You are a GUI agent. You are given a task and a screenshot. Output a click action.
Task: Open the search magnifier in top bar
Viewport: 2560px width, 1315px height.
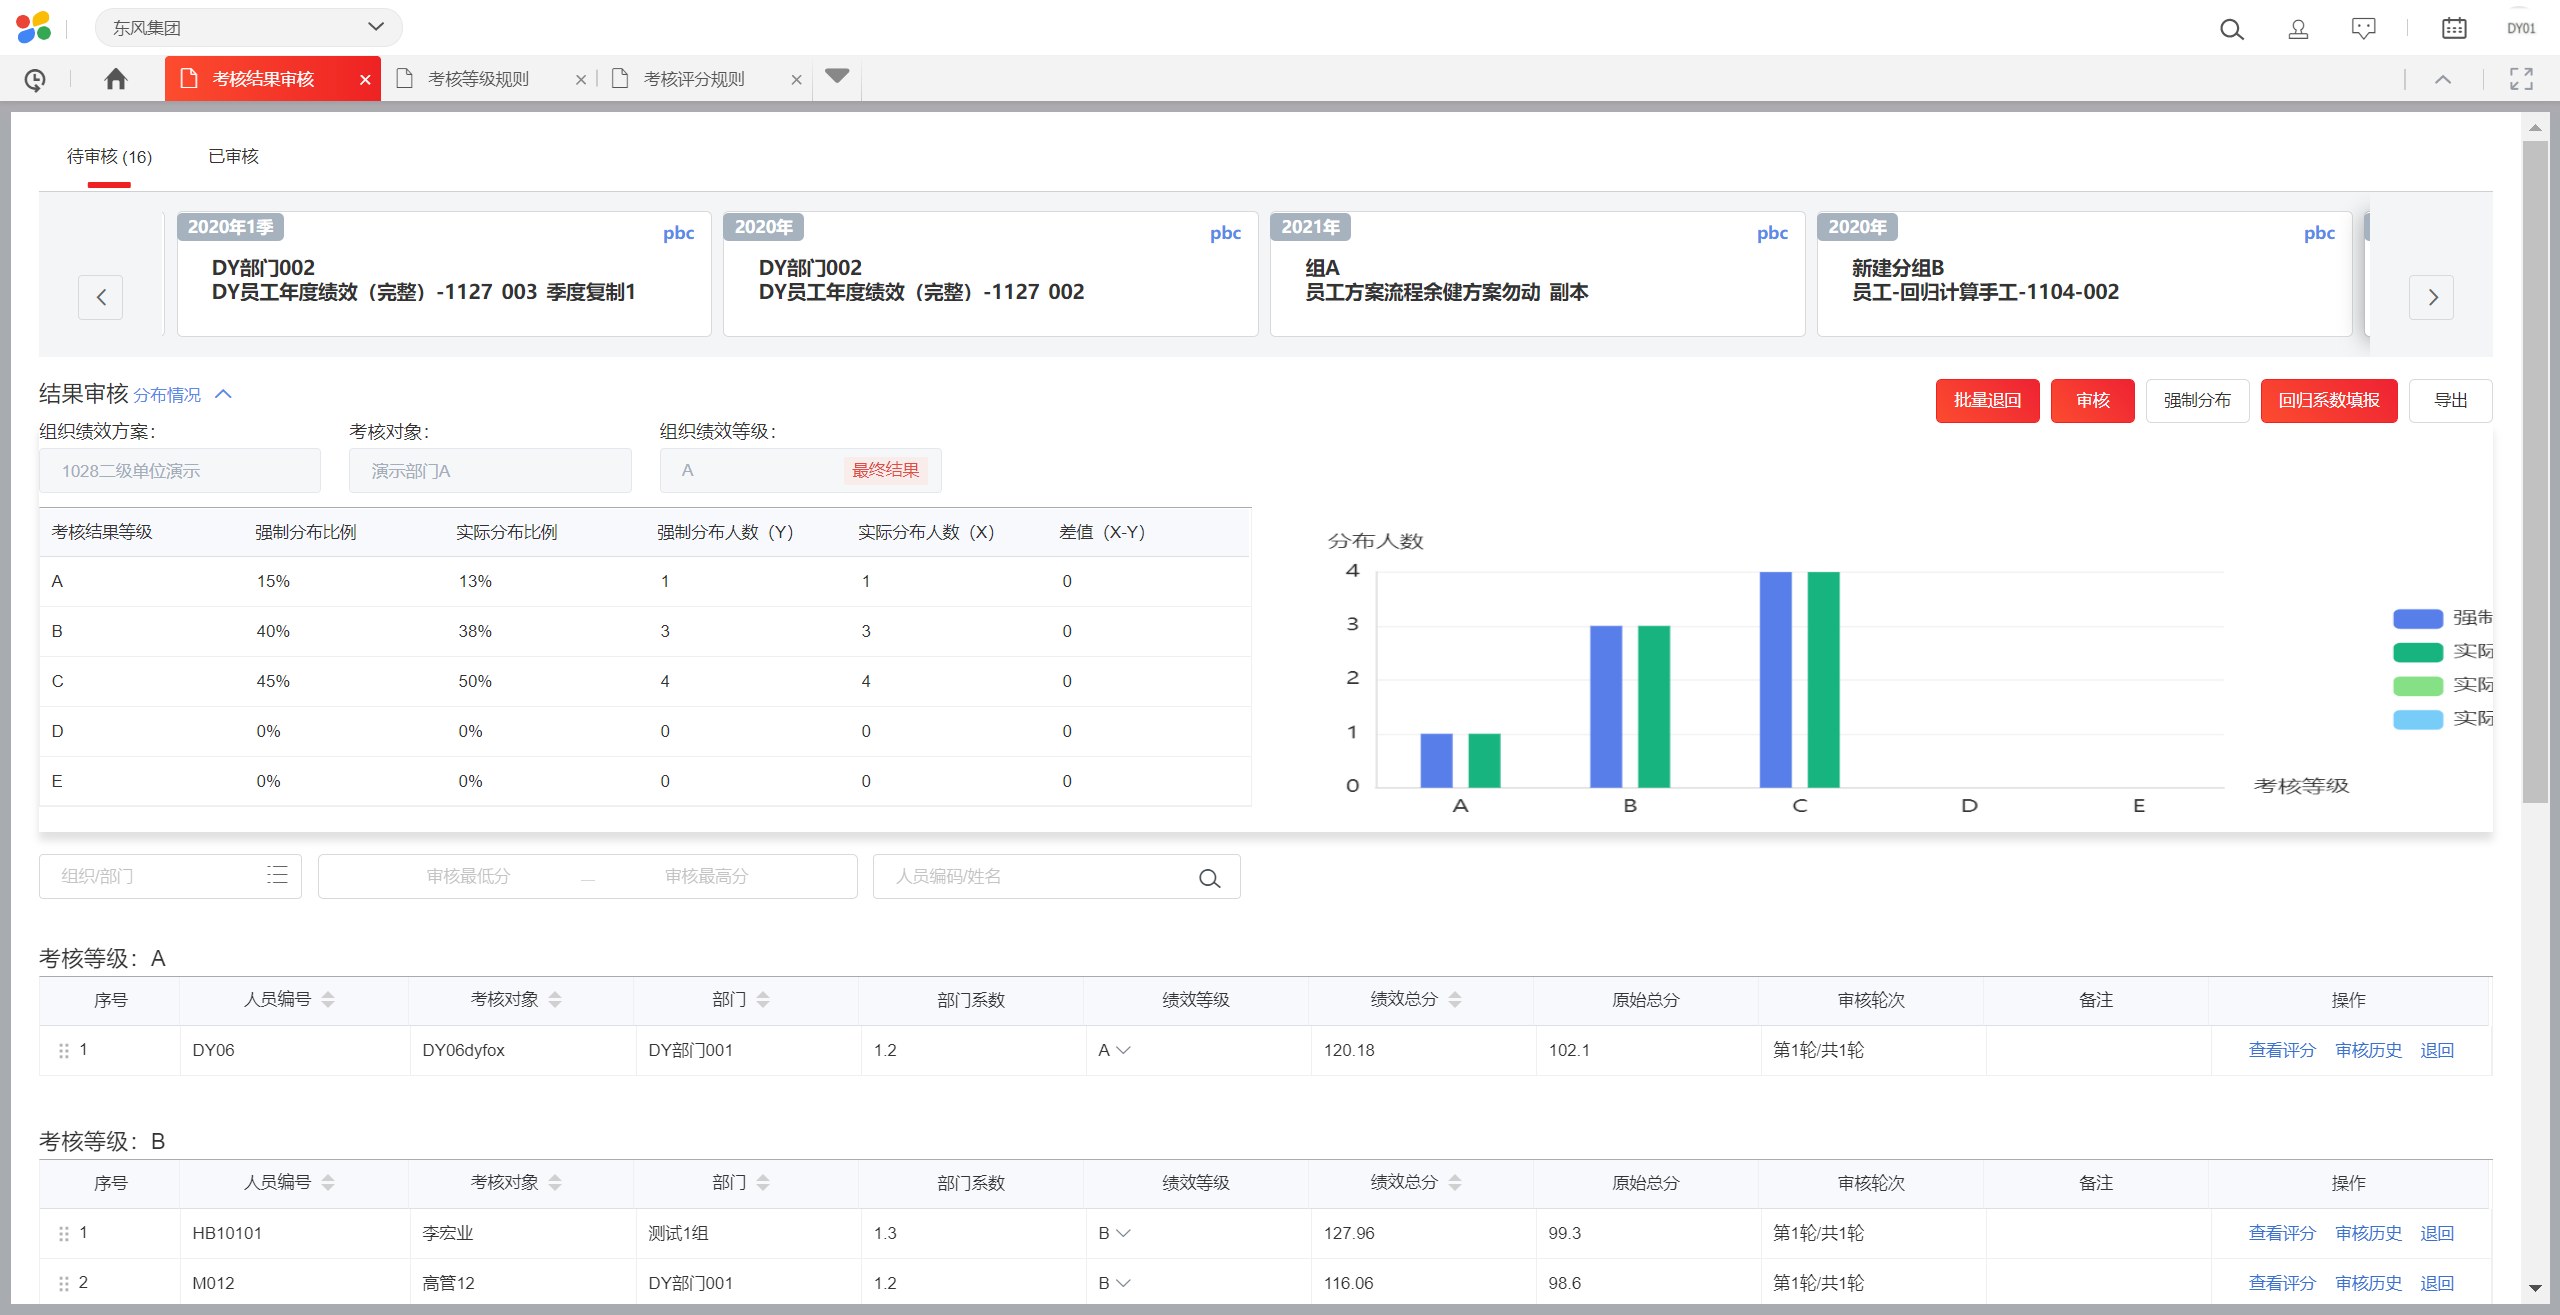pos(2231,29)
